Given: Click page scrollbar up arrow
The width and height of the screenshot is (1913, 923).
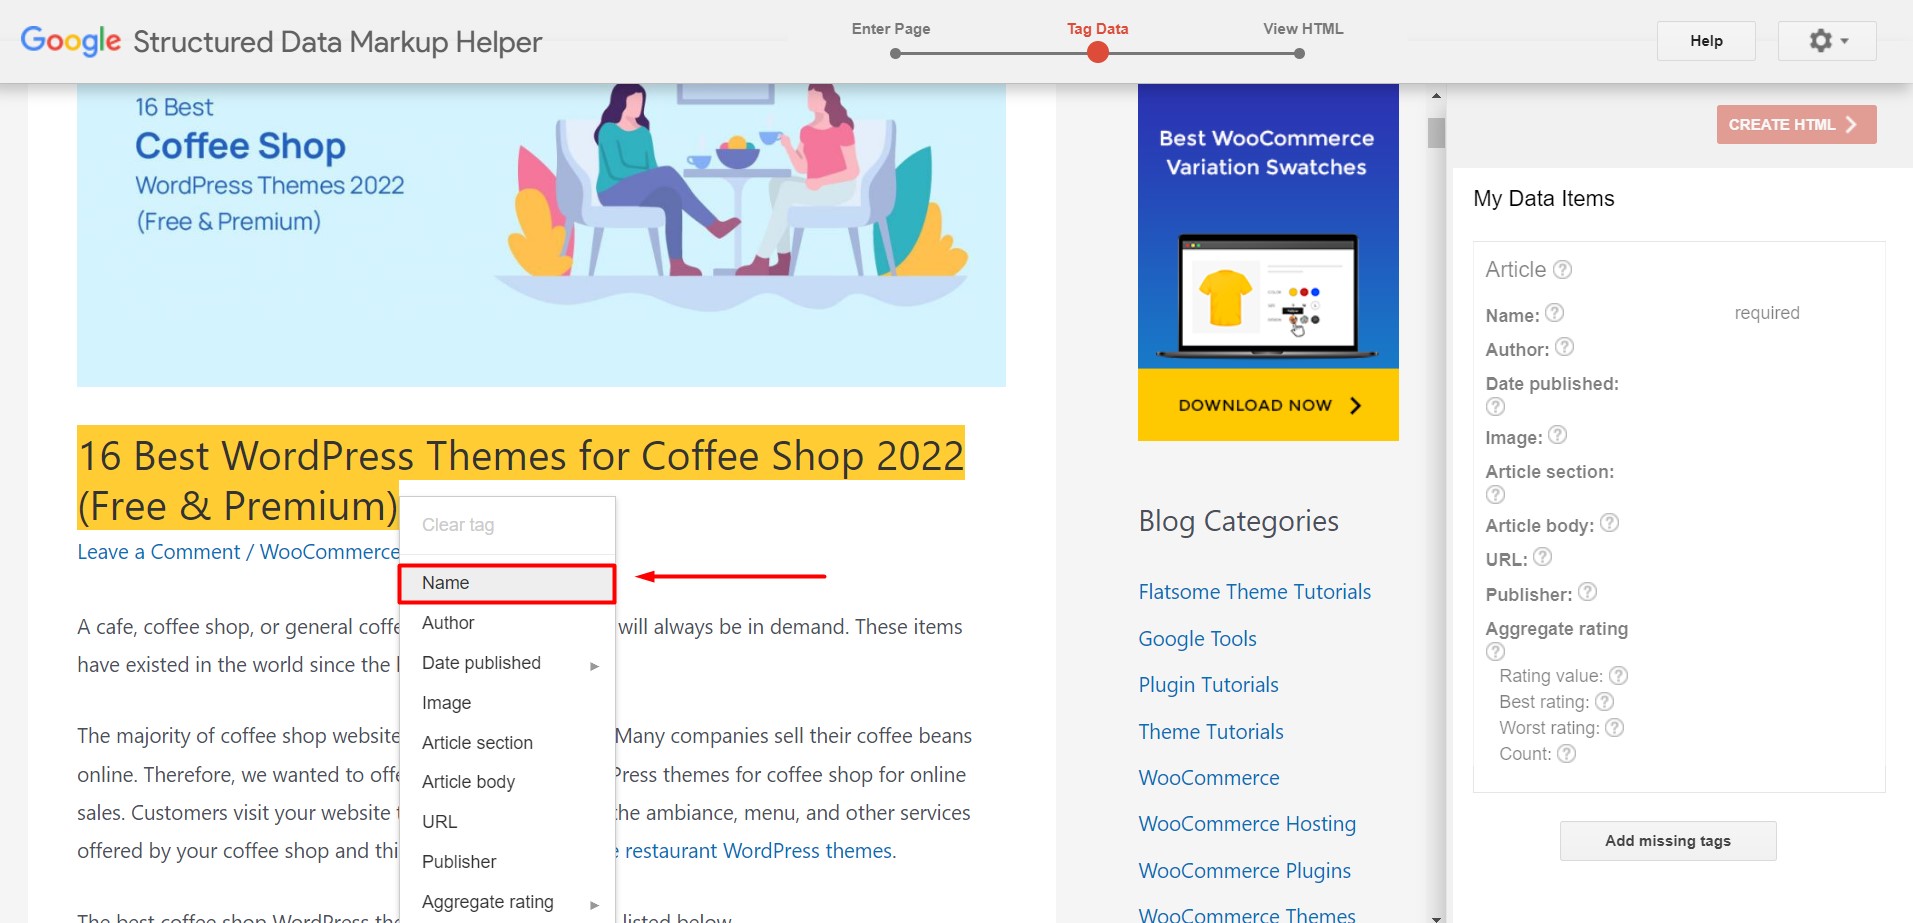Looking at the screenshot, I should point(1437,96).
